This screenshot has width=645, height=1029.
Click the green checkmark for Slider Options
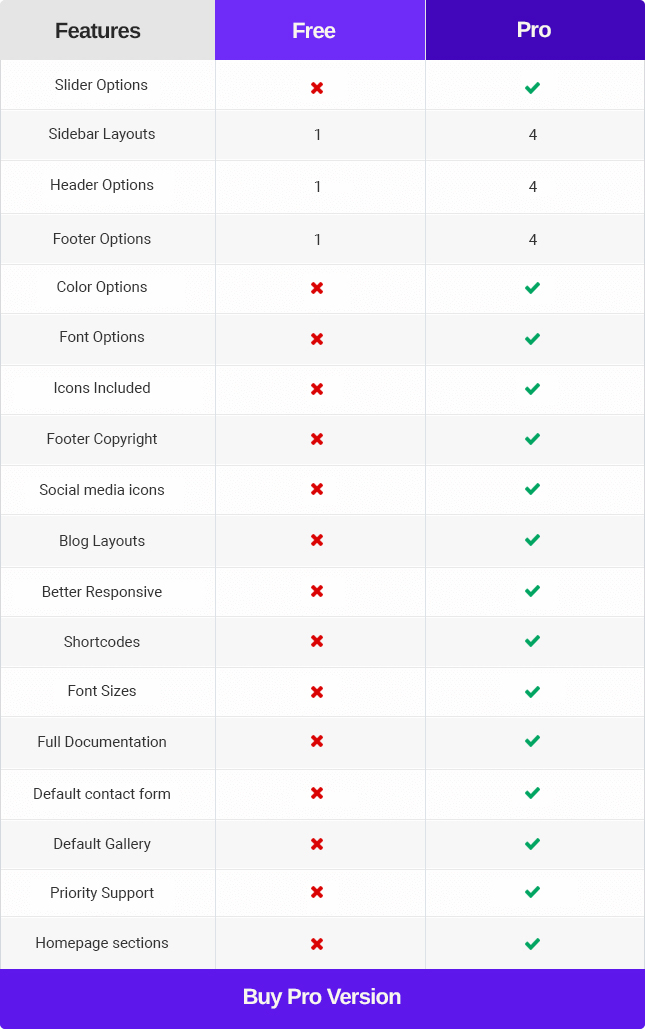(x=532, y=88)
